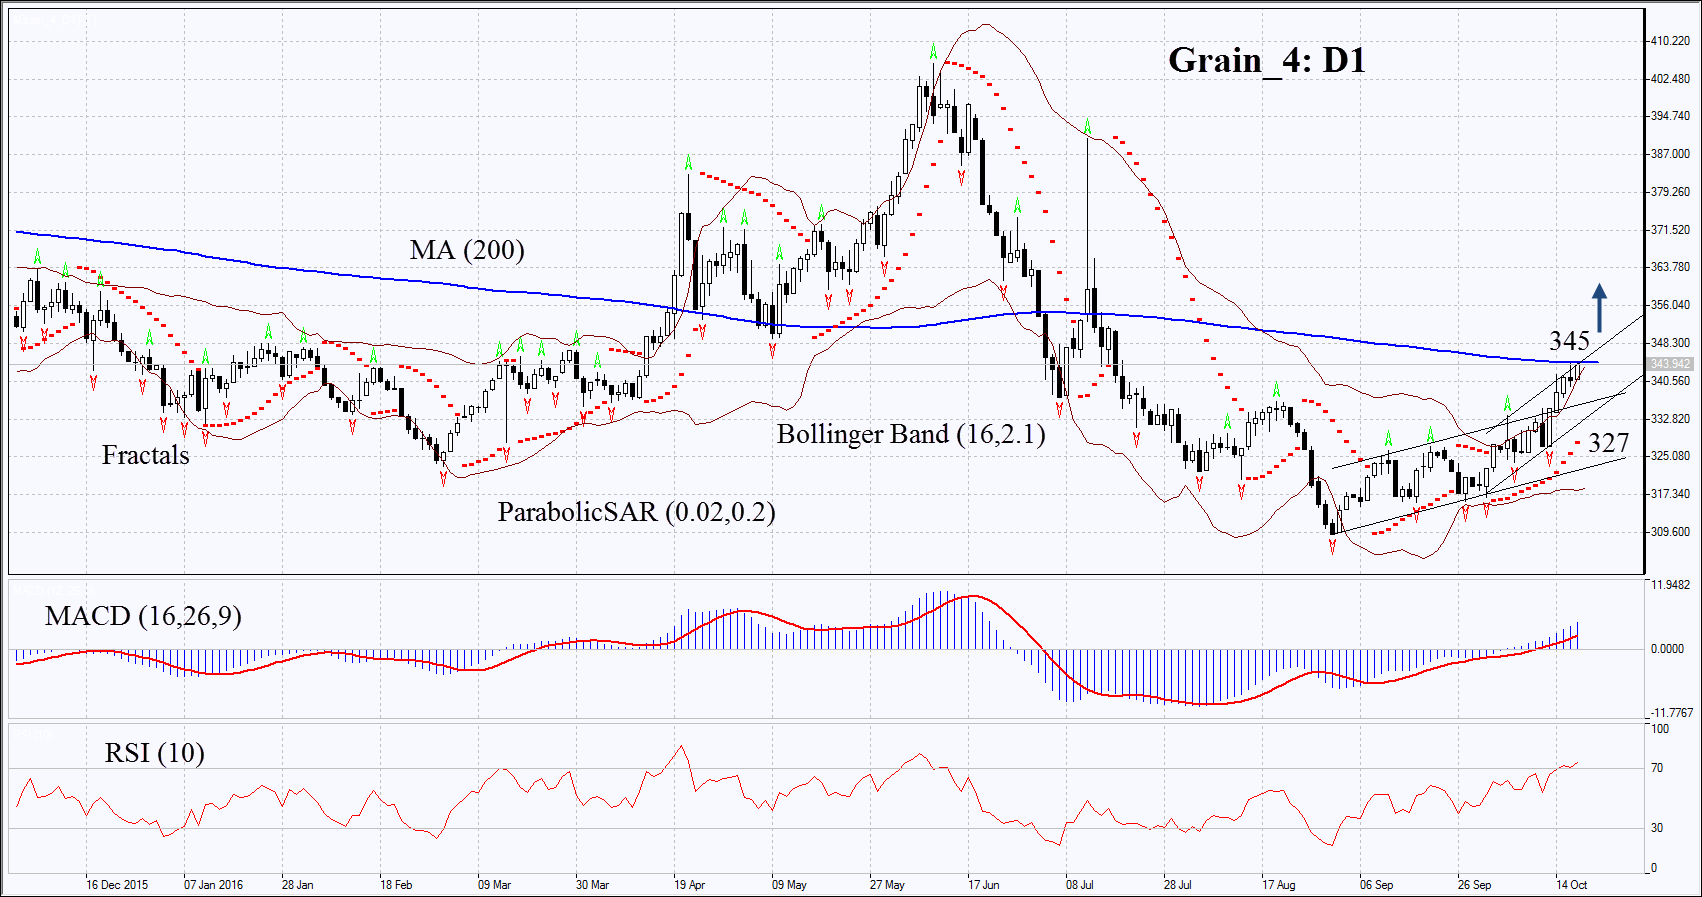Click the '07 Jan 2016' date label

[x=213, y=885]
